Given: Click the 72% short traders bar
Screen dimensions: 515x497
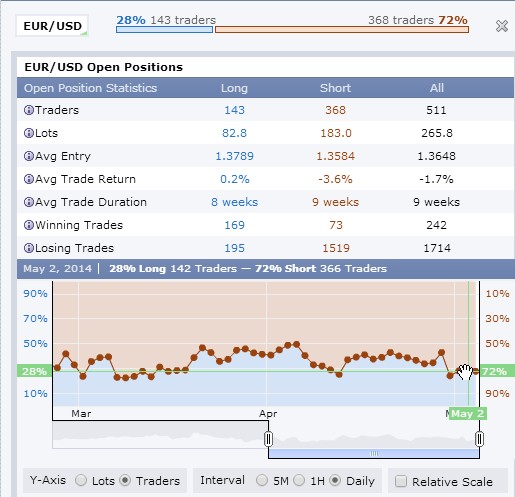Looking at the screenshot, I should (x=342, y=30).
